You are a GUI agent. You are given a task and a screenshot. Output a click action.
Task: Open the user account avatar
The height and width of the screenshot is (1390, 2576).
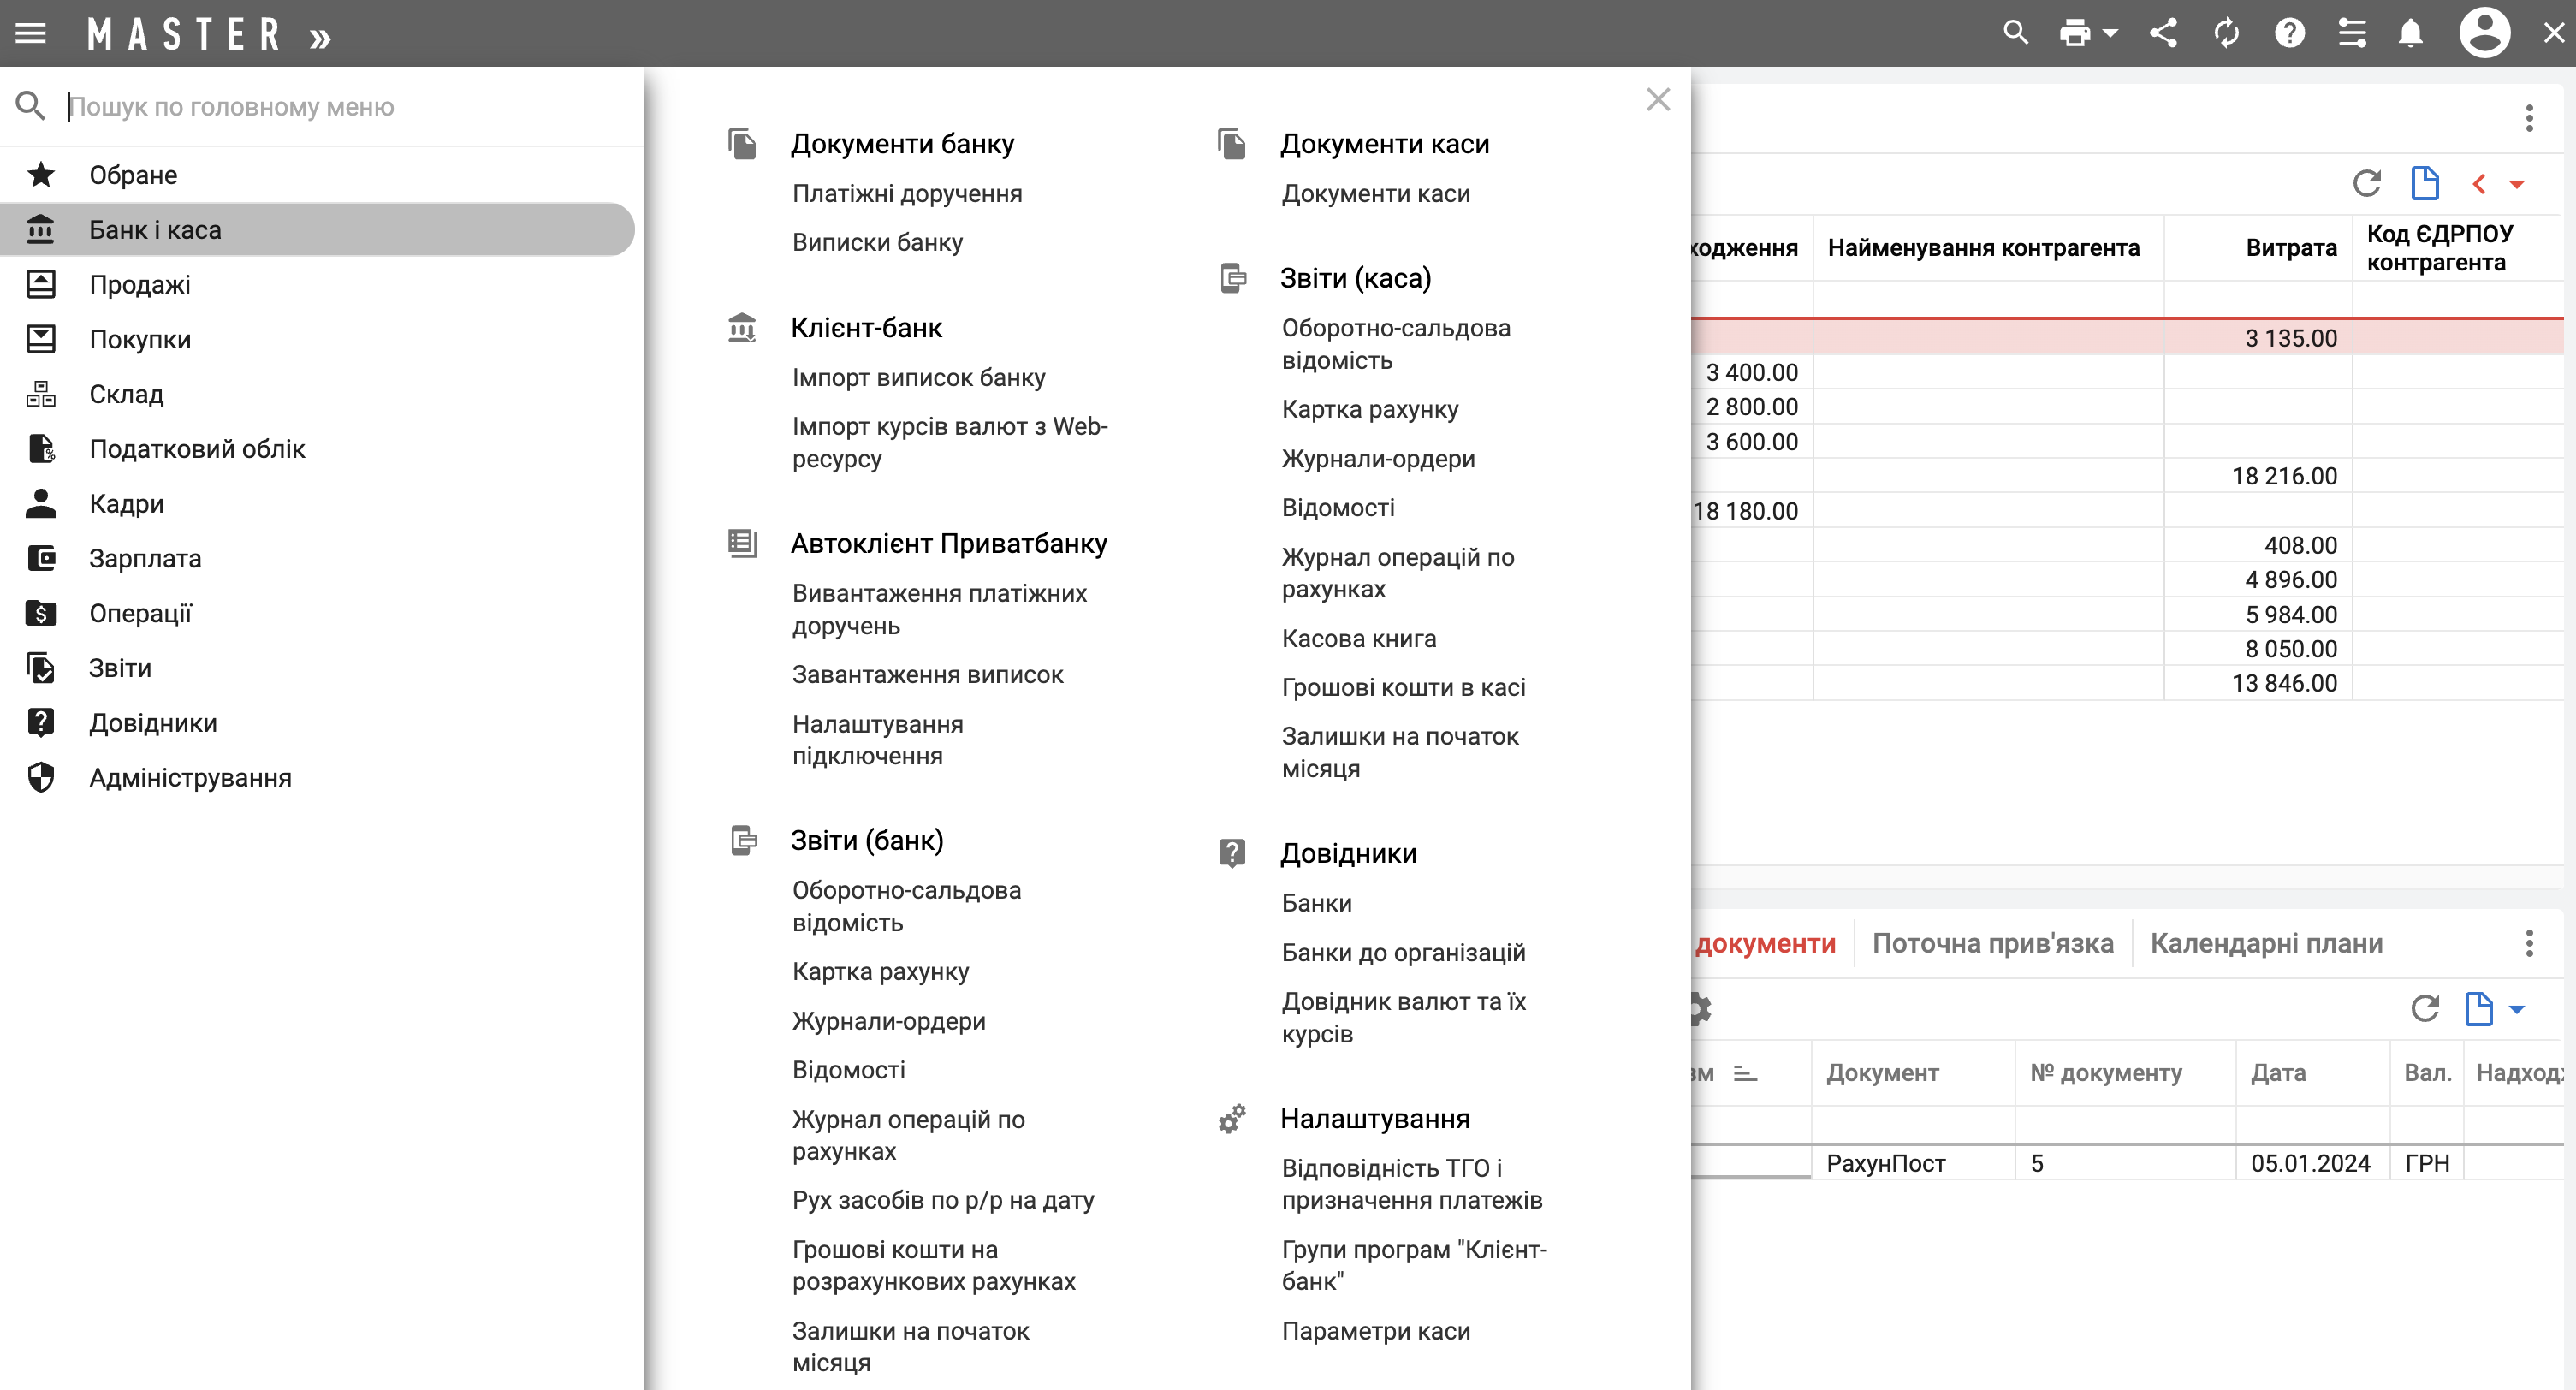2484,33
